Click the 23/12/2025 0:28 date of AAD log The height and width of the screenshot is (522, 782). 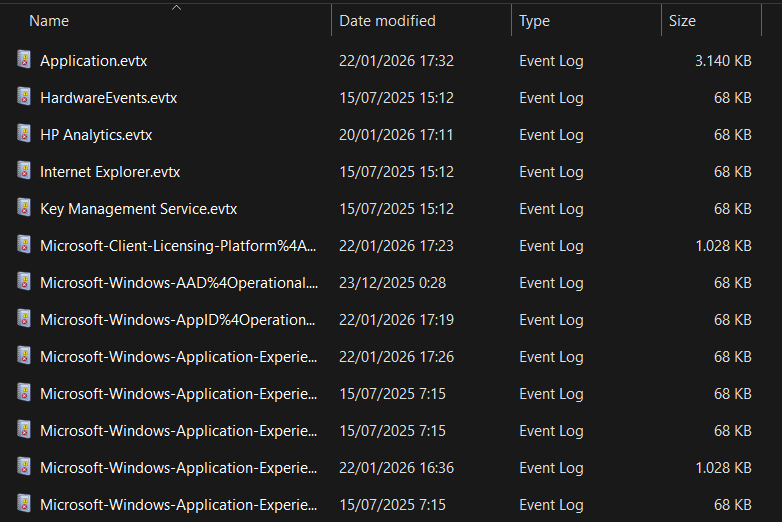[x=392, y=283]
